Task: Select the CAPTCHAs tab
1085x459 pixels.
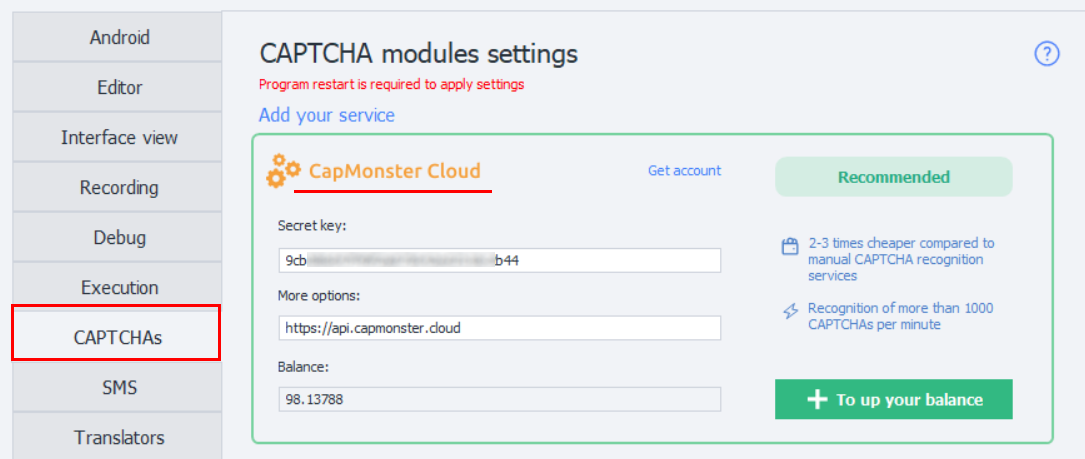Action: point(117,337)
